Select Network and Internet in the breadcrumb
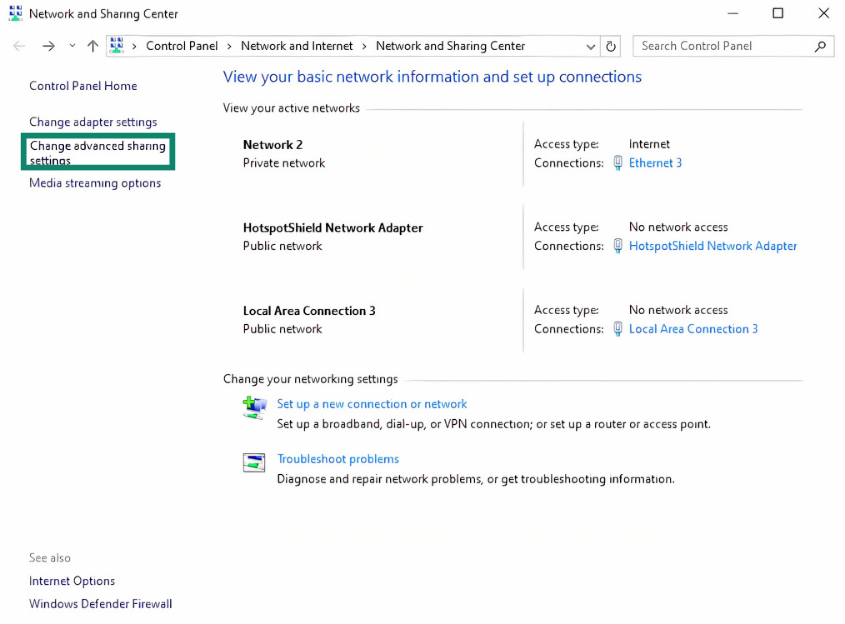 point(297,46)
